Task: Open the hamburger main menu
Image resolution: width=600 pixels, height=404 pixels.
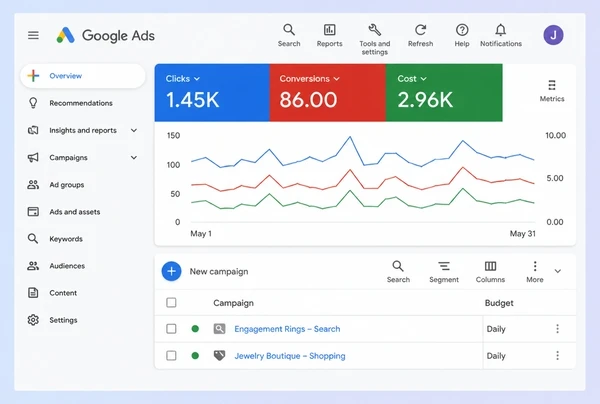Action: coord(33,36)
